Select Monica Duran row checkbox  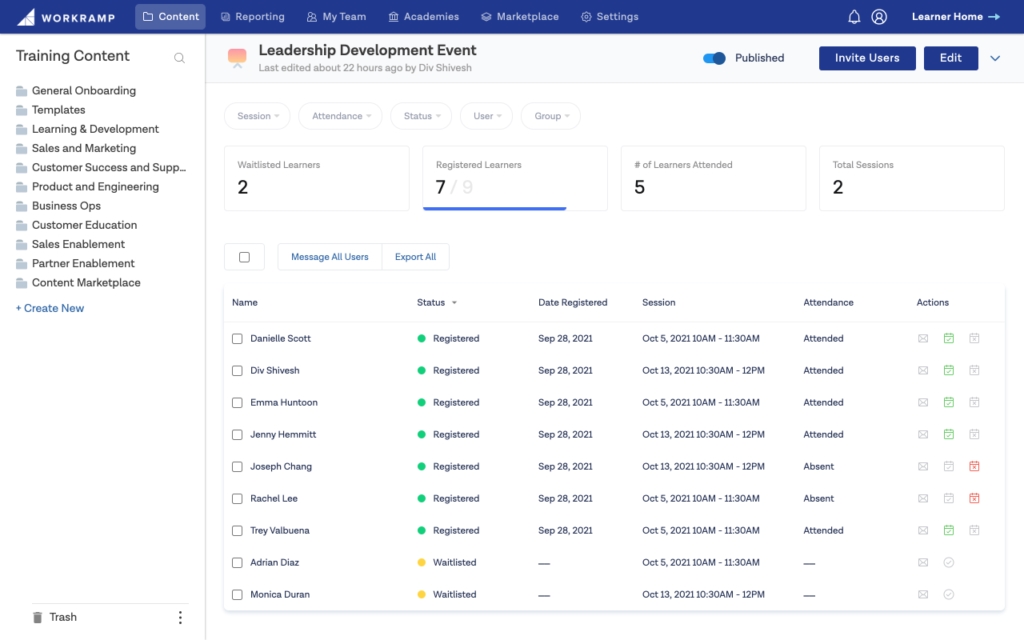[x=237, y=595]
